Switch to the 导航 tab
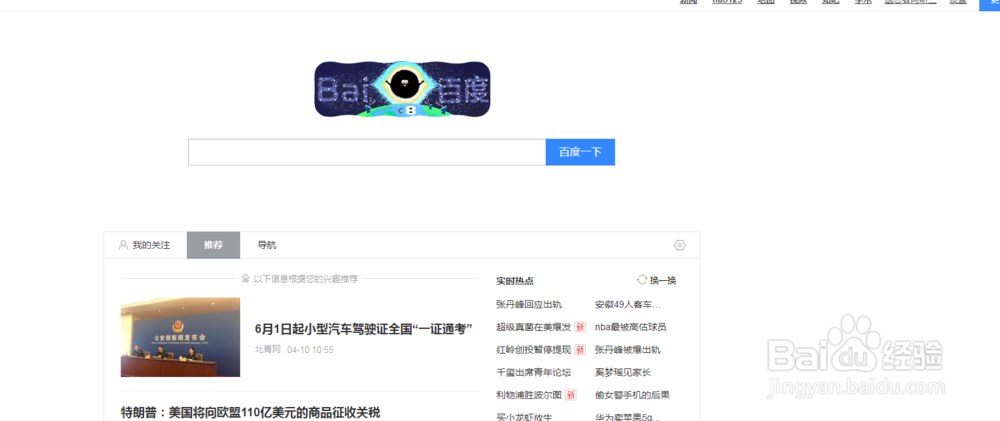This screenshot has width=1000, height=421. (x=267, y=245)
